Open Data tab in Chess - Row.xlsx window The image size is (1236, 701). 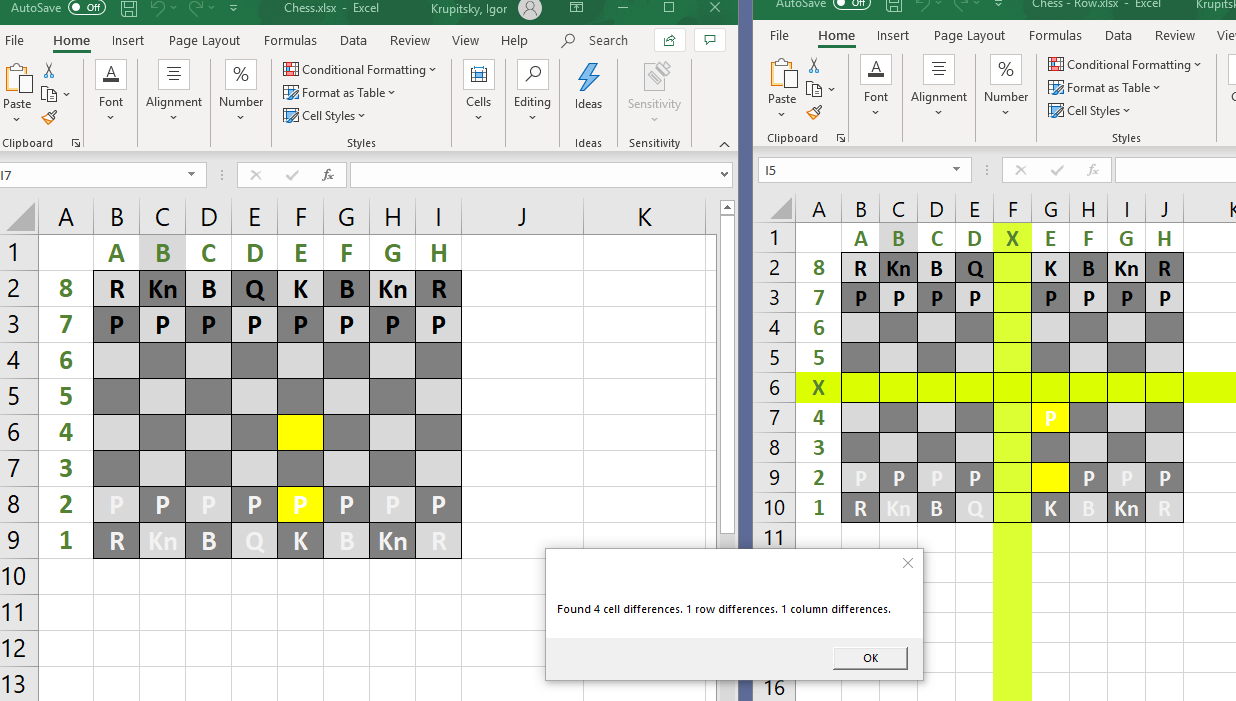[1118, 36]
